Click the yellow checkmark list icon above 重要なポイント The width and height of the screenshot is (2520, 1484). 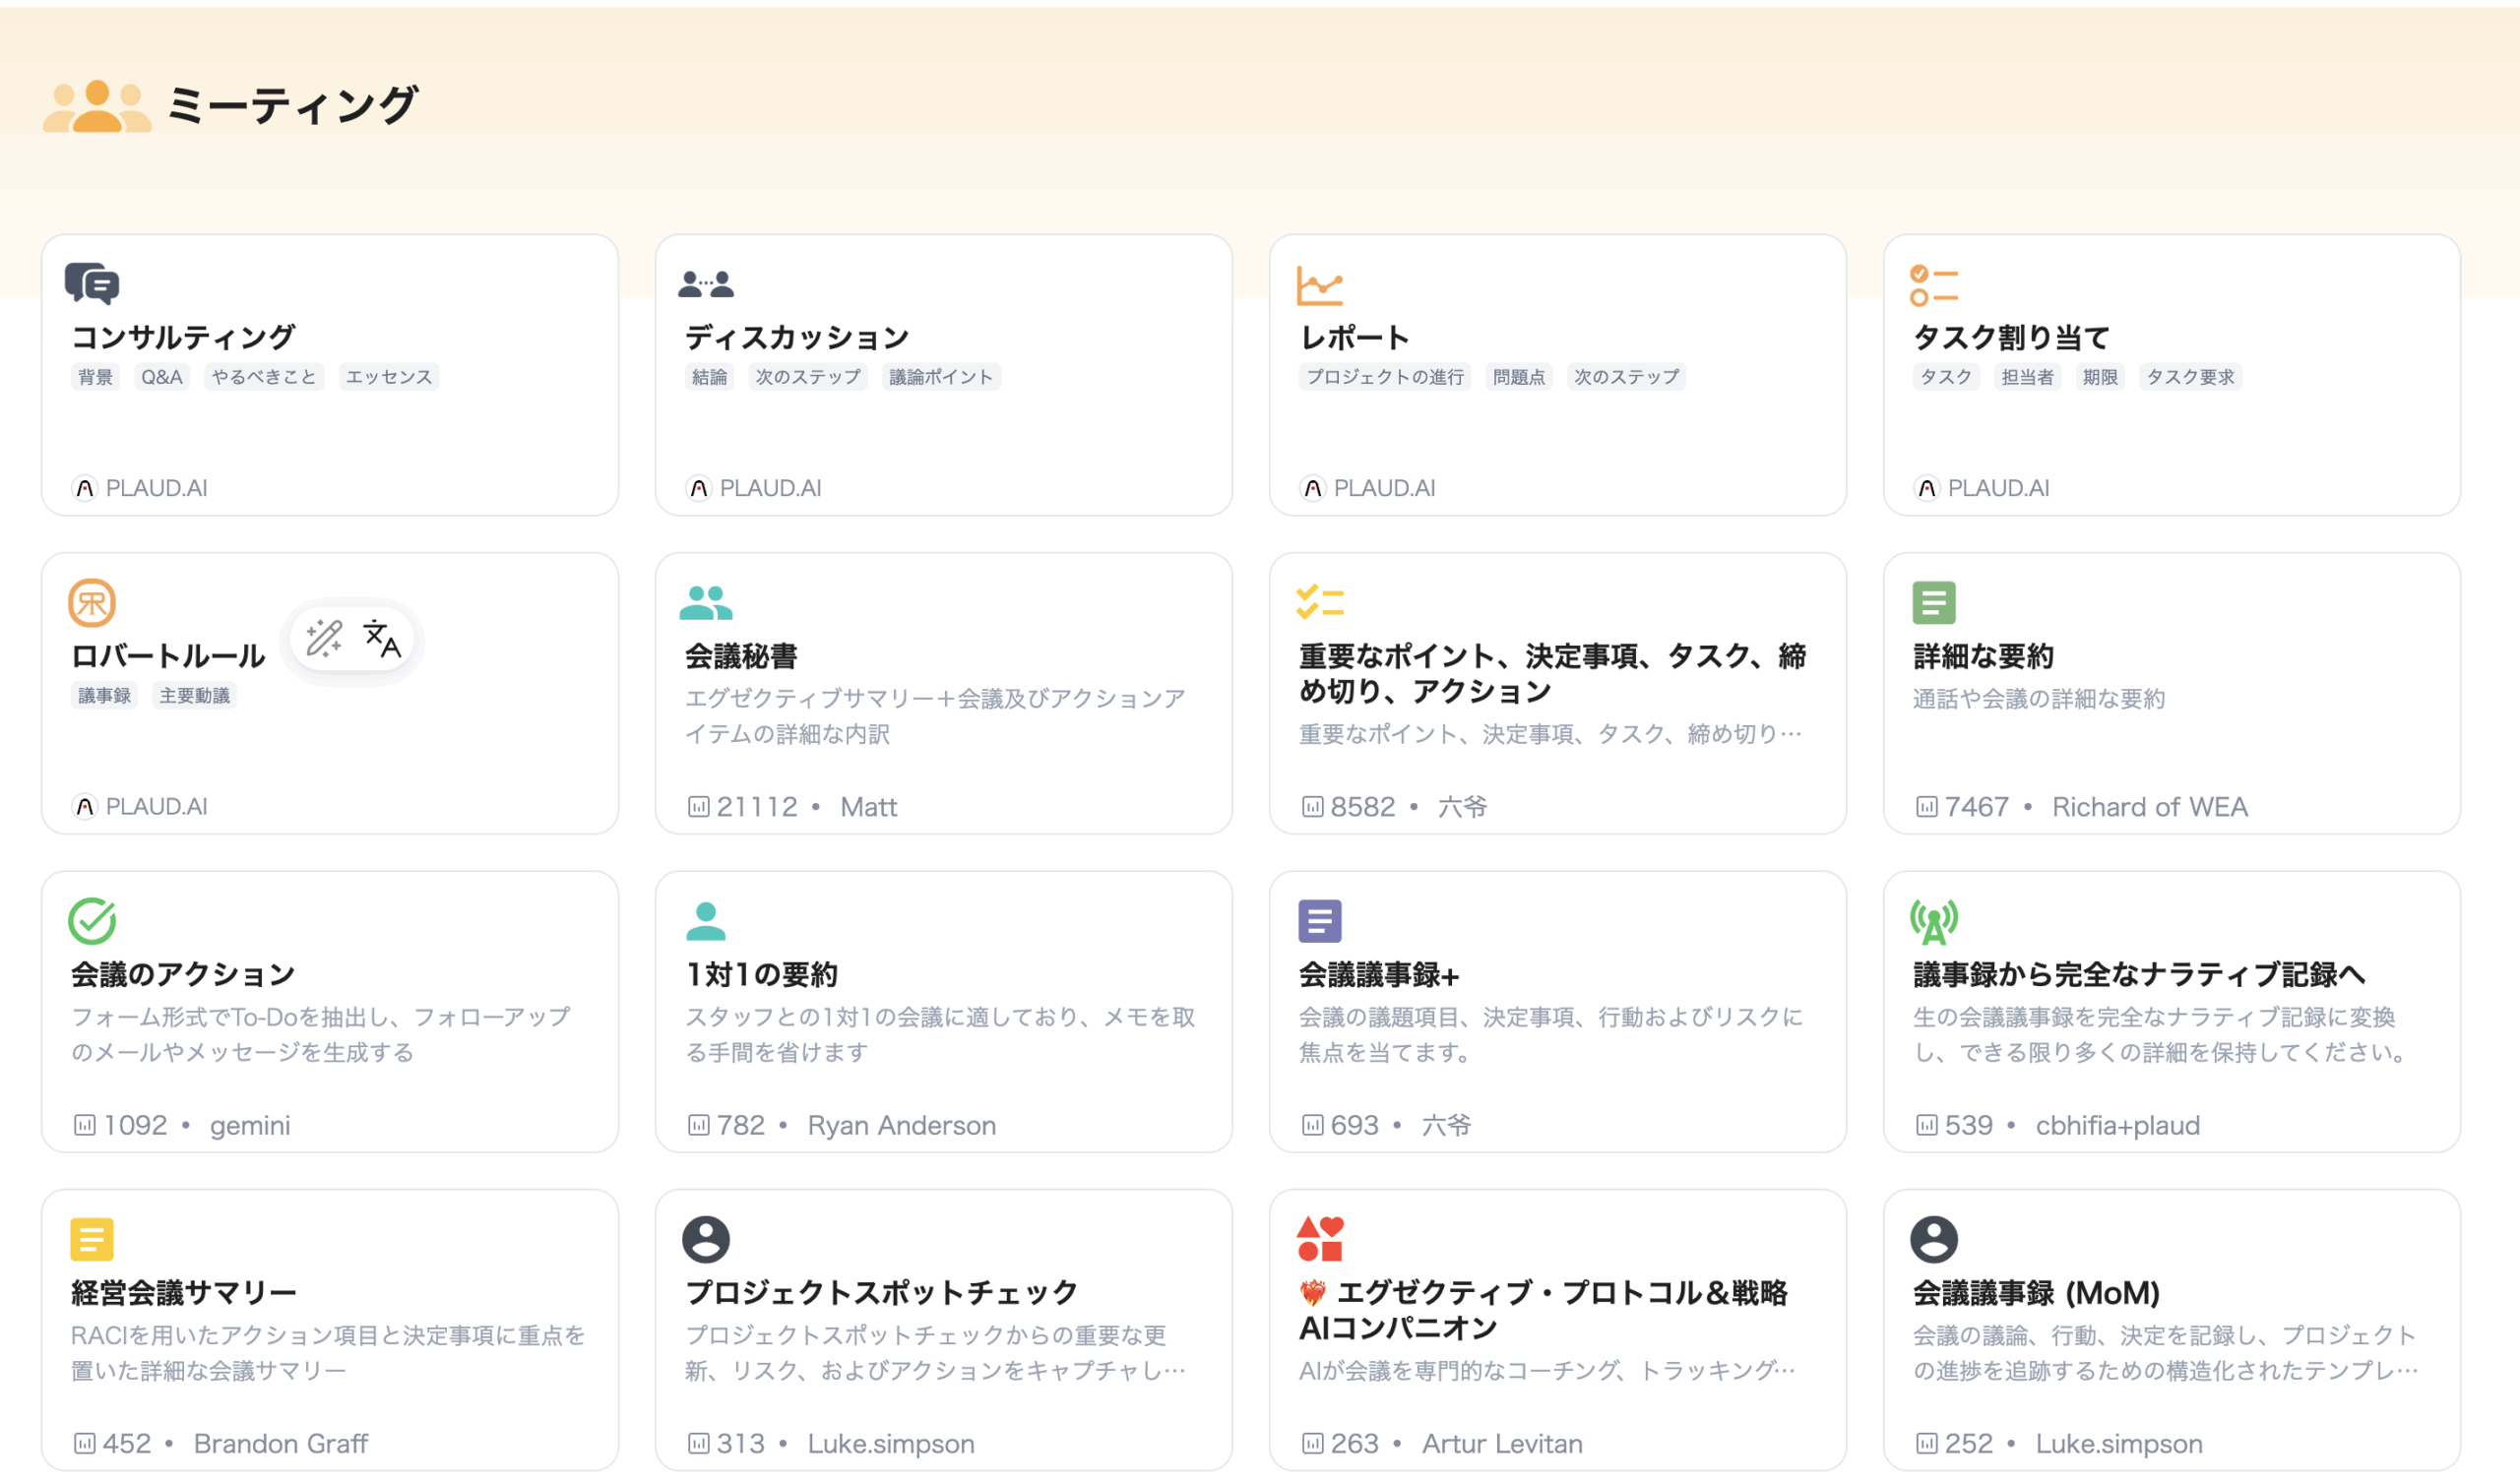pos(1320,602)
